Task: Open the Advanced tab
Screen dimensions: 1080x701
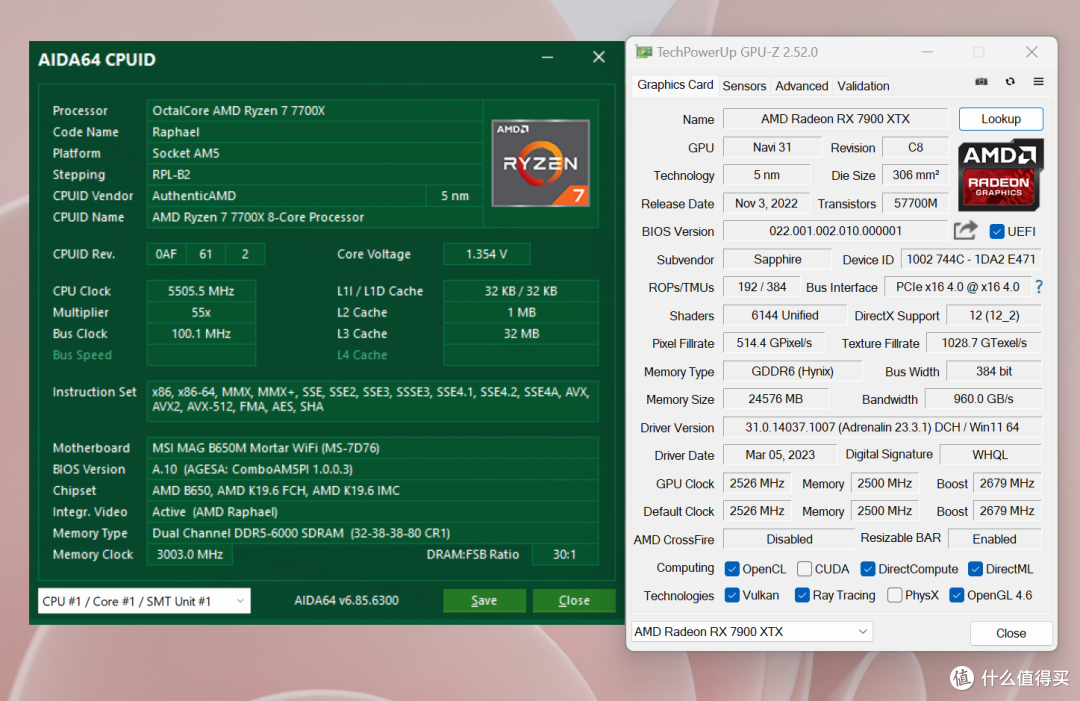Action: pyautogui.click(x=802, y=86)
